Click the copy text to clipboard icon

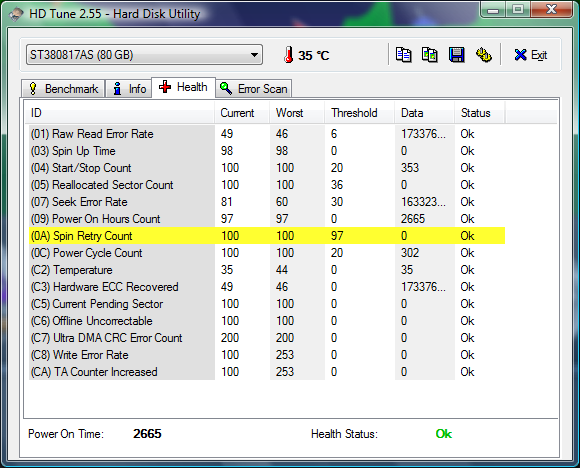coord(403,55)
